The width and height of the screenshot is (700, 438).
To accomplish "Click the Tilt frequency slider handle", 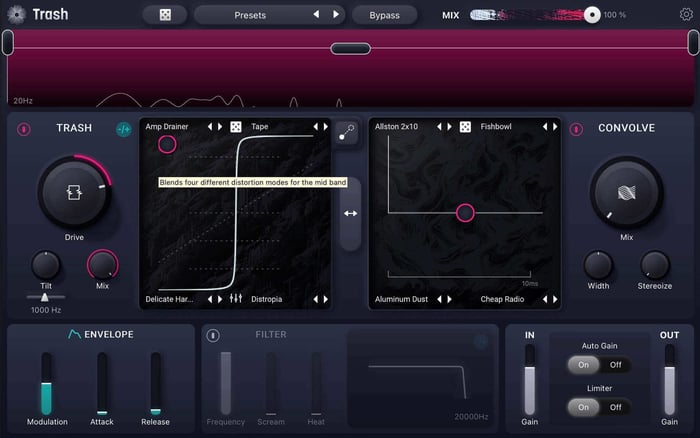I will tap(45, 297).
